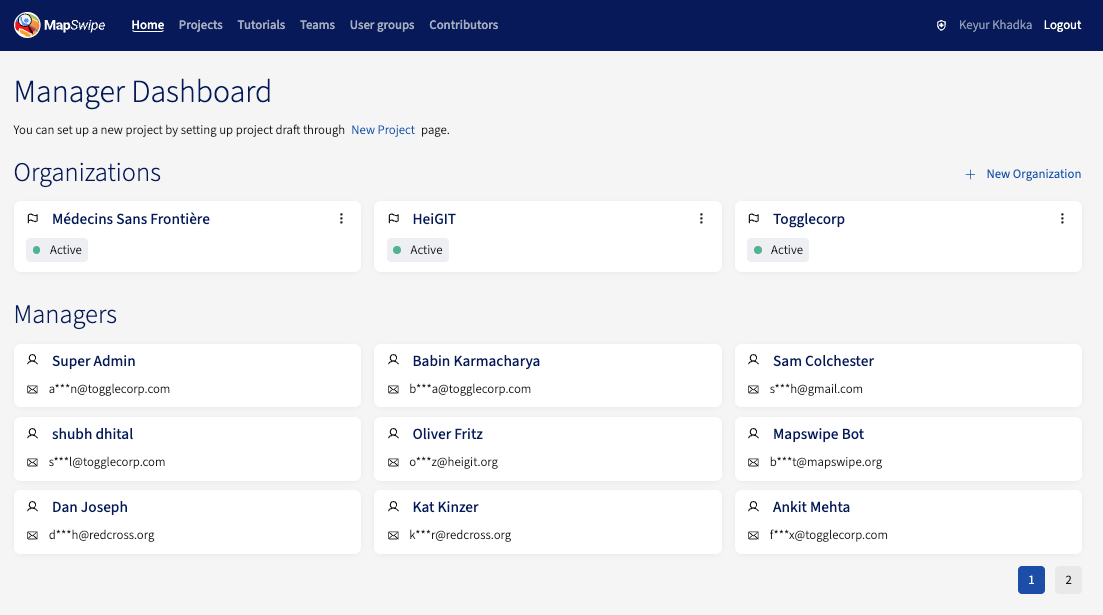Open the Tutorials navigation tab

(261, 25)
